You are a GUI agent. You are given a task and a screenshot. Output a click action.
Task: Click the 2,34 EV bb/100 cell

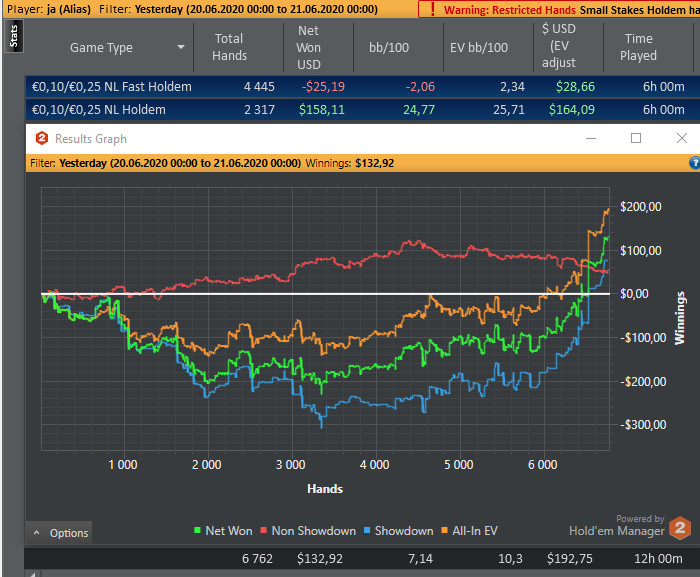pyautogui.click(x=512, y=87)
